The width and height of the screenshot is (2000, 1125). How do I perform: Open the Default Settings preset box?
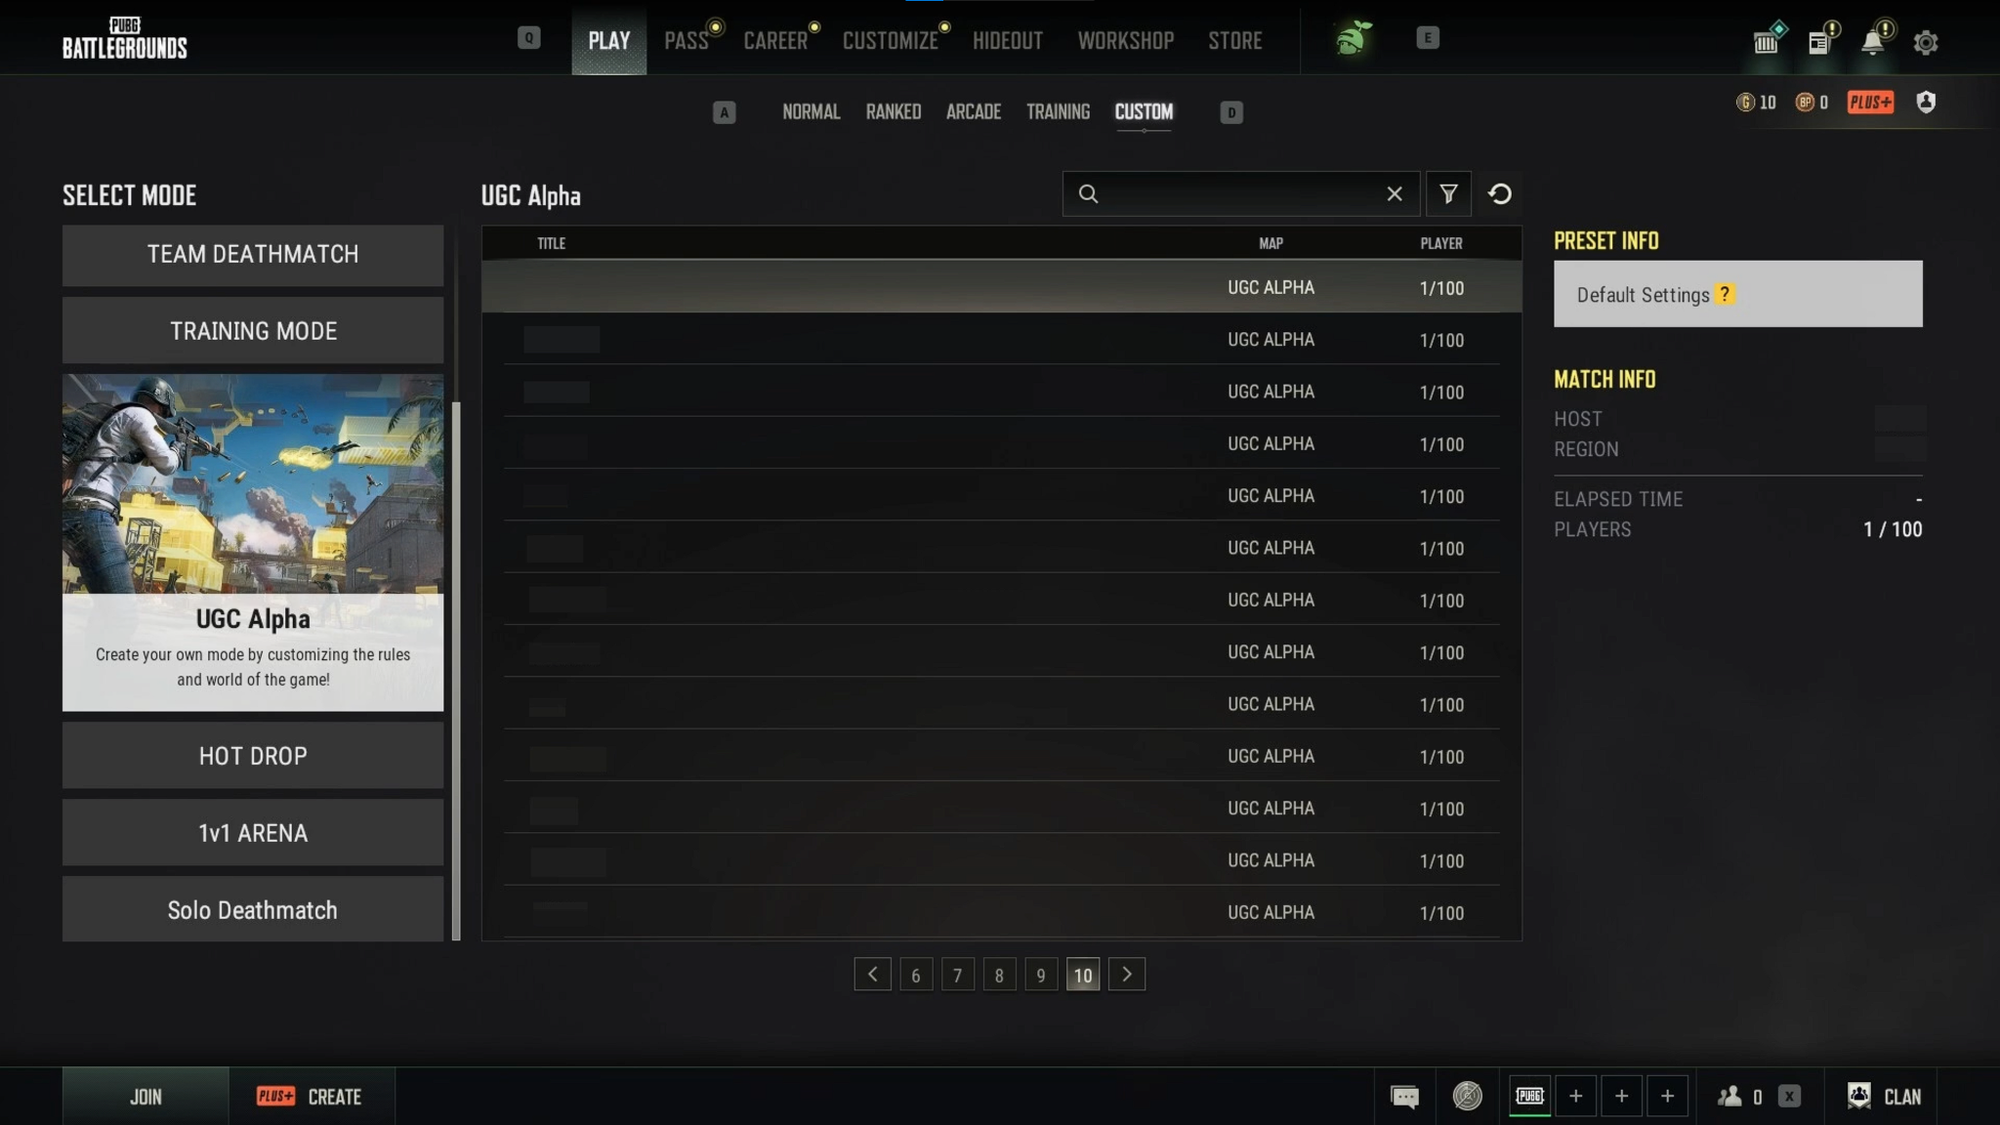point(1738,294)
